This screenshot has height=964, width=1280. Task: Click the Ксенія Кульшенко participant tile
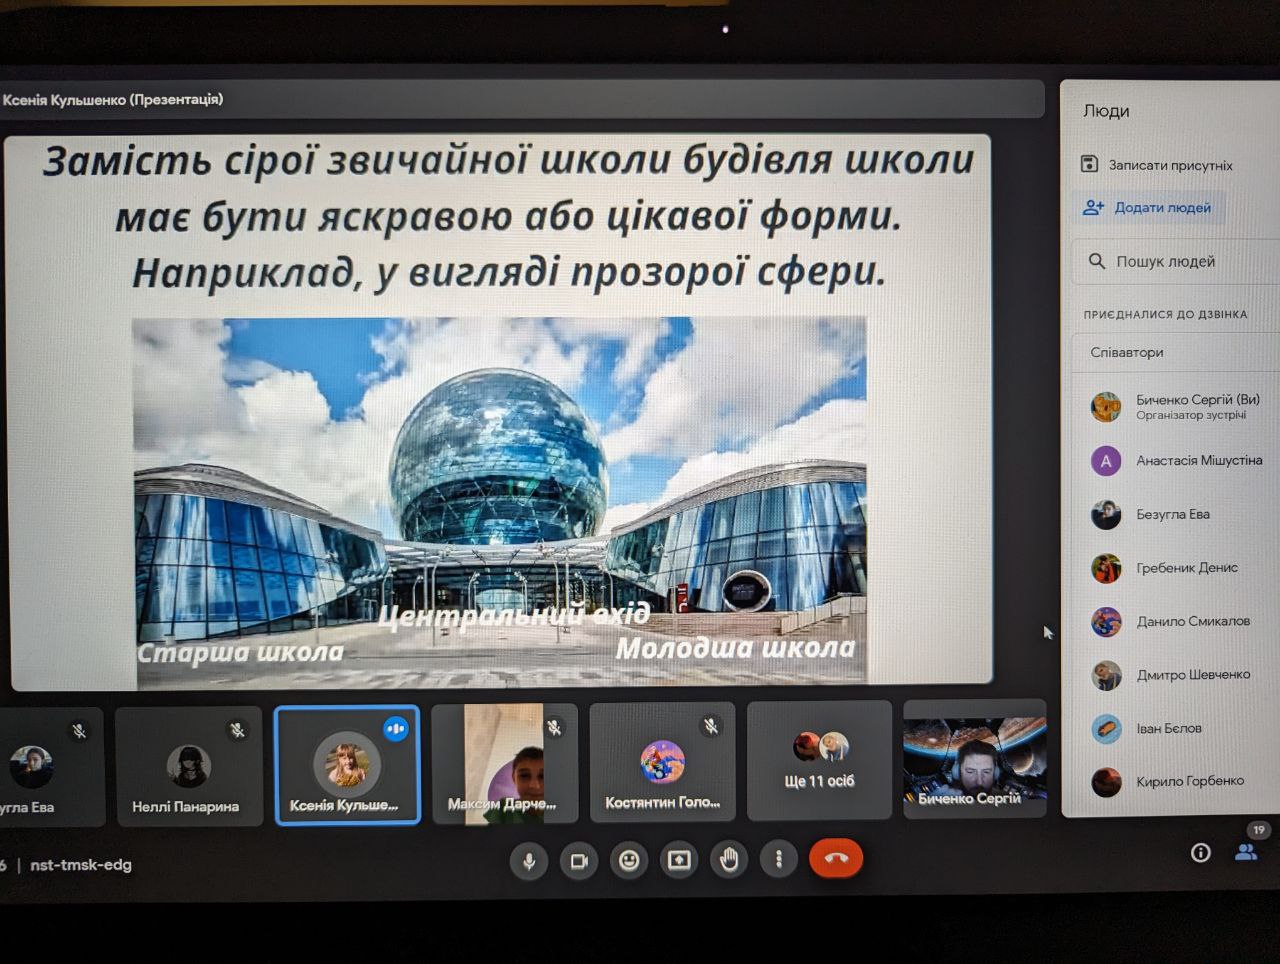point(346,766)
